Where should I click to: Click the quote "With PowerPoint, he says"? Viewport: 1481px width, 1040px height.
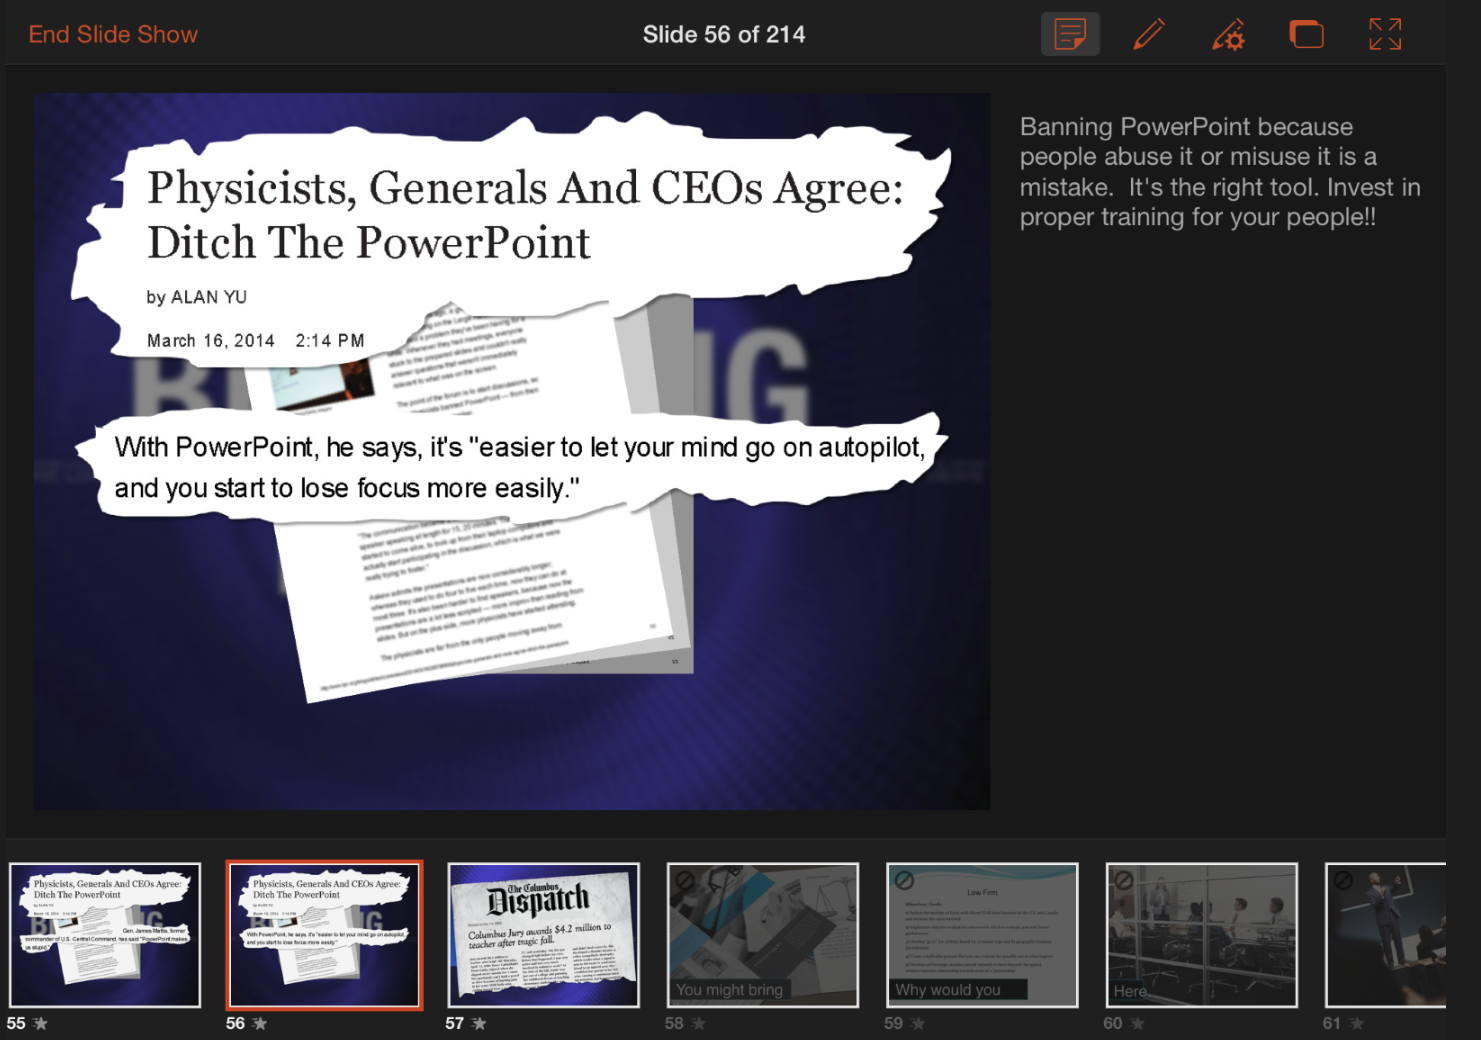point(267,447)
